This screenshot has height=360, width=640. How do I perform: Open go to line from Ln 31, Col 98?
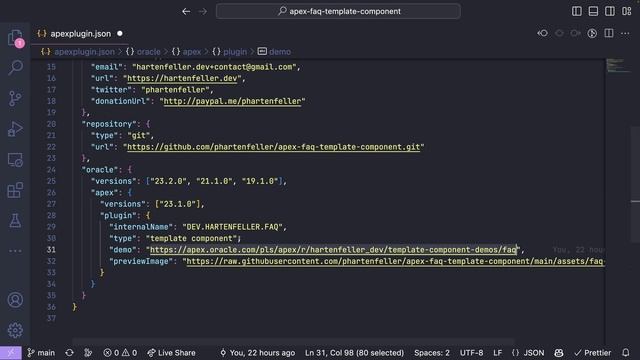(x=354, y=353)
